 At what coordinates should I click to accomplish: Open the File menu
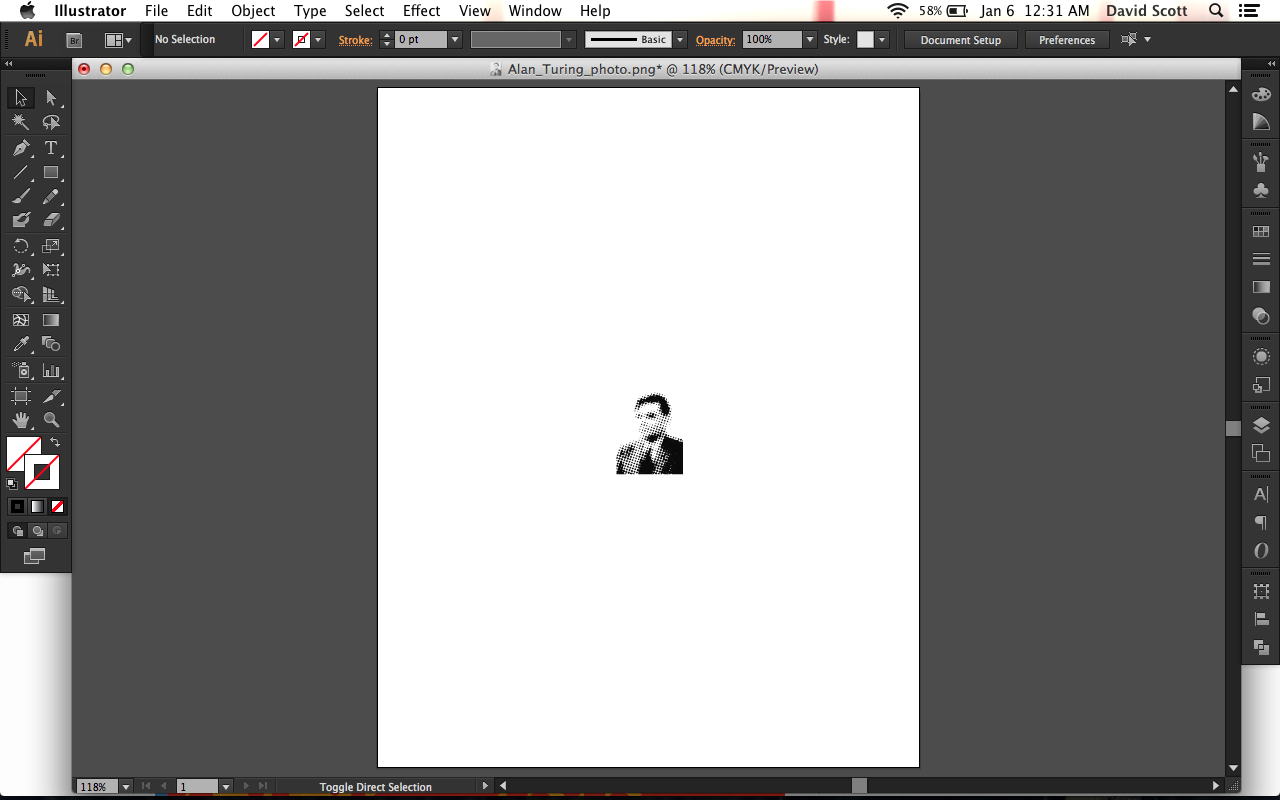pyautogui.click(x=156, y=11)
